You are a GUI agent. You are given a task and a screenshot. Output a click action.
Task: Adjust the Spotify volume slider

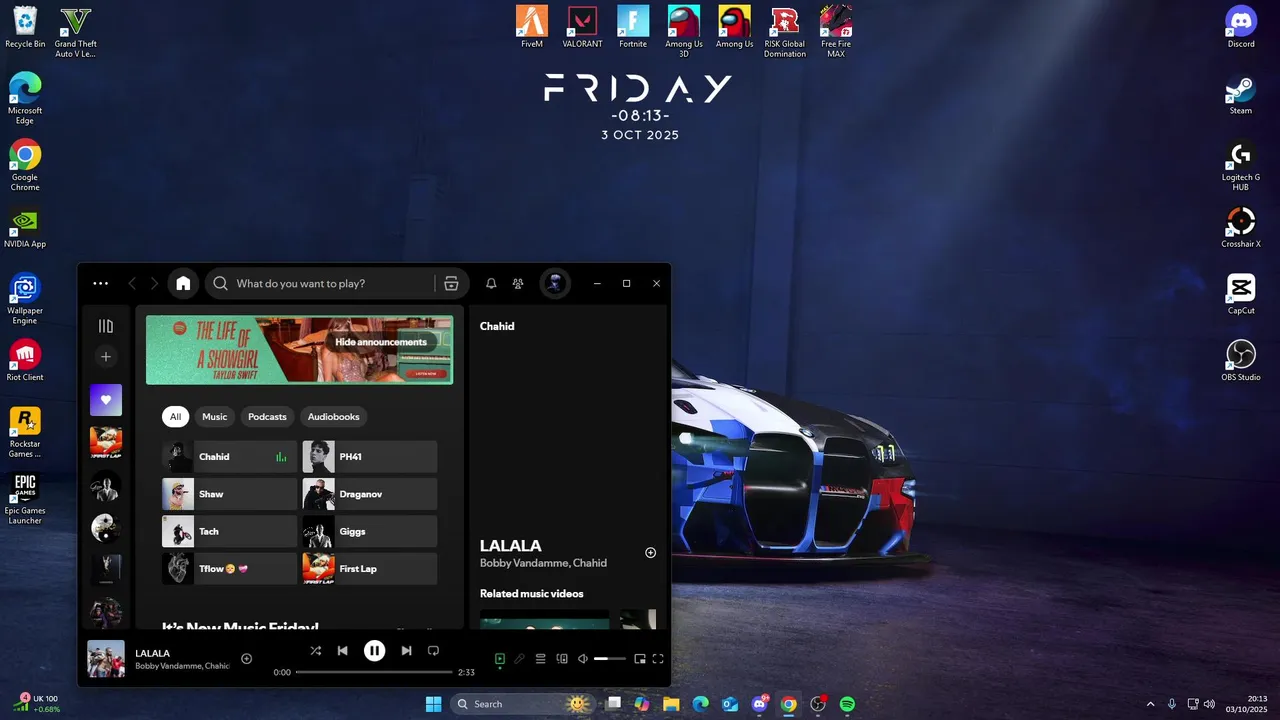point(610,659)
